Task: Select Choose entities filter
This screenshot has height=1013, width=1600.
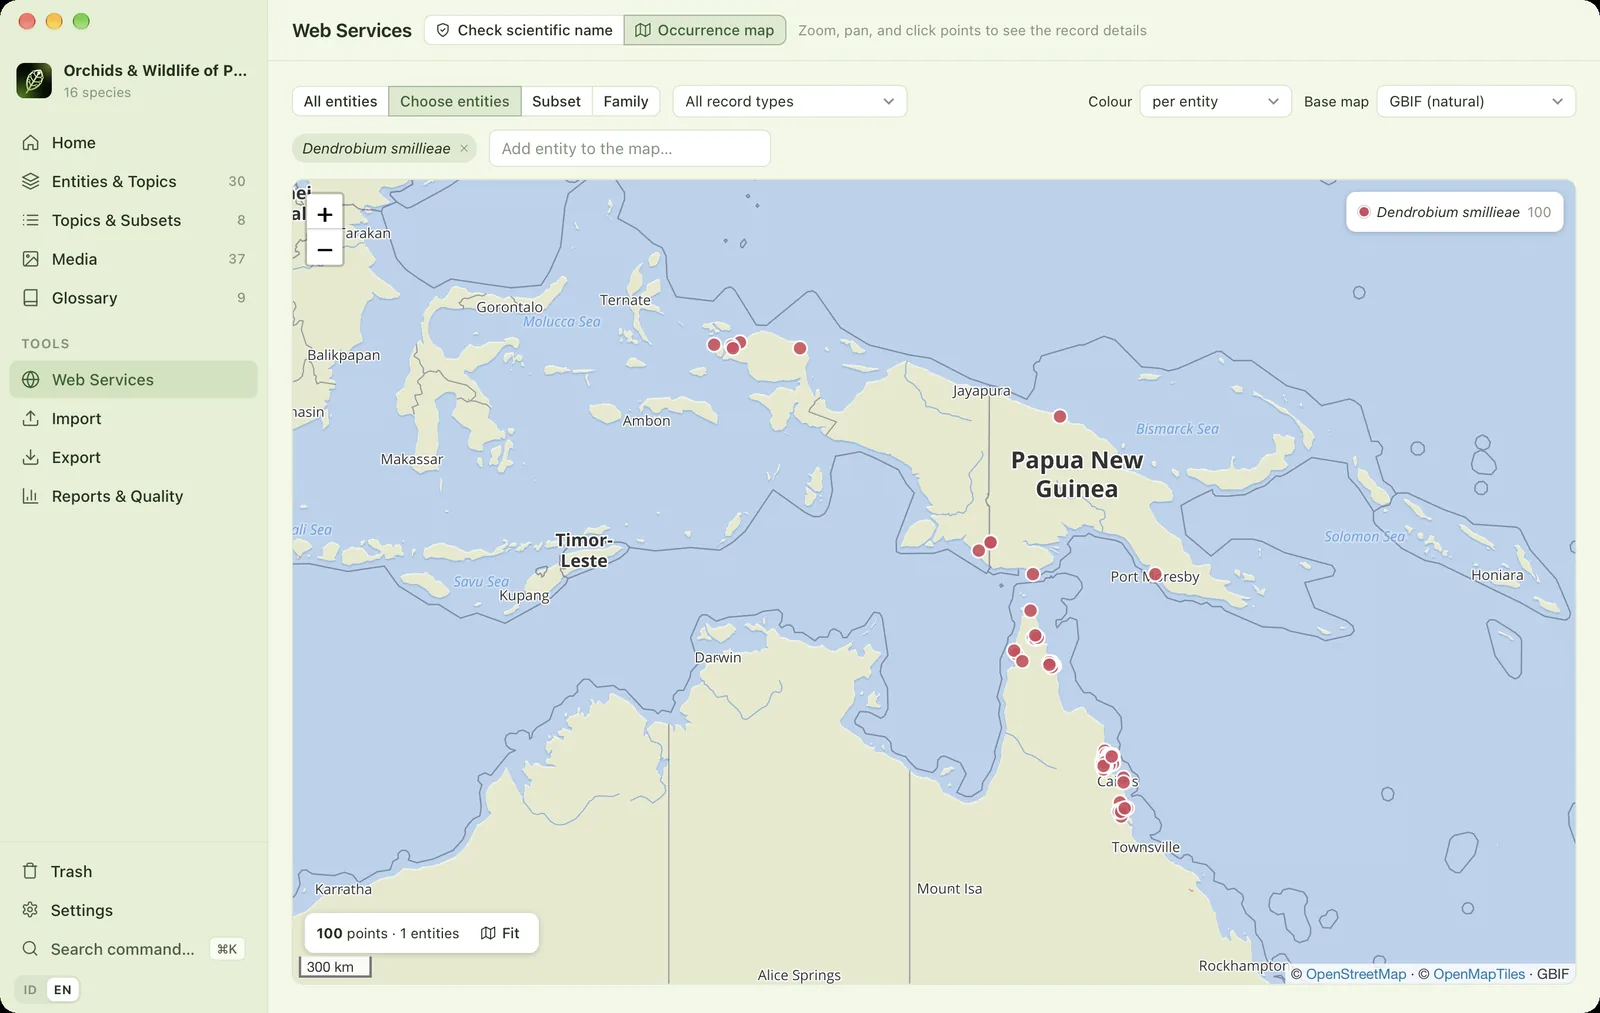Action: 455,102
